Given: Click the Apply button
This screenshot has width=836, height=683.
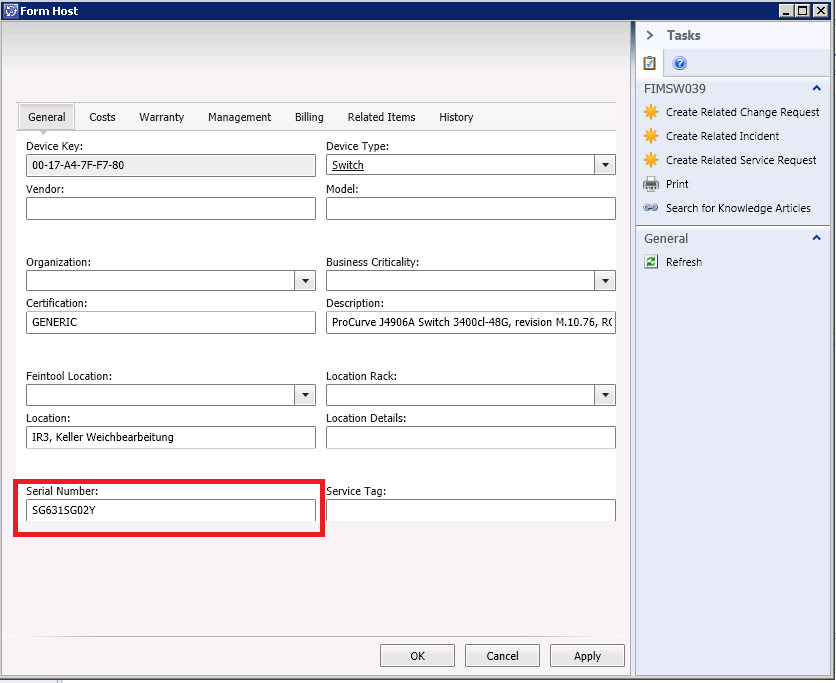Looking at the screenshot, I should (x=587, y=656).
